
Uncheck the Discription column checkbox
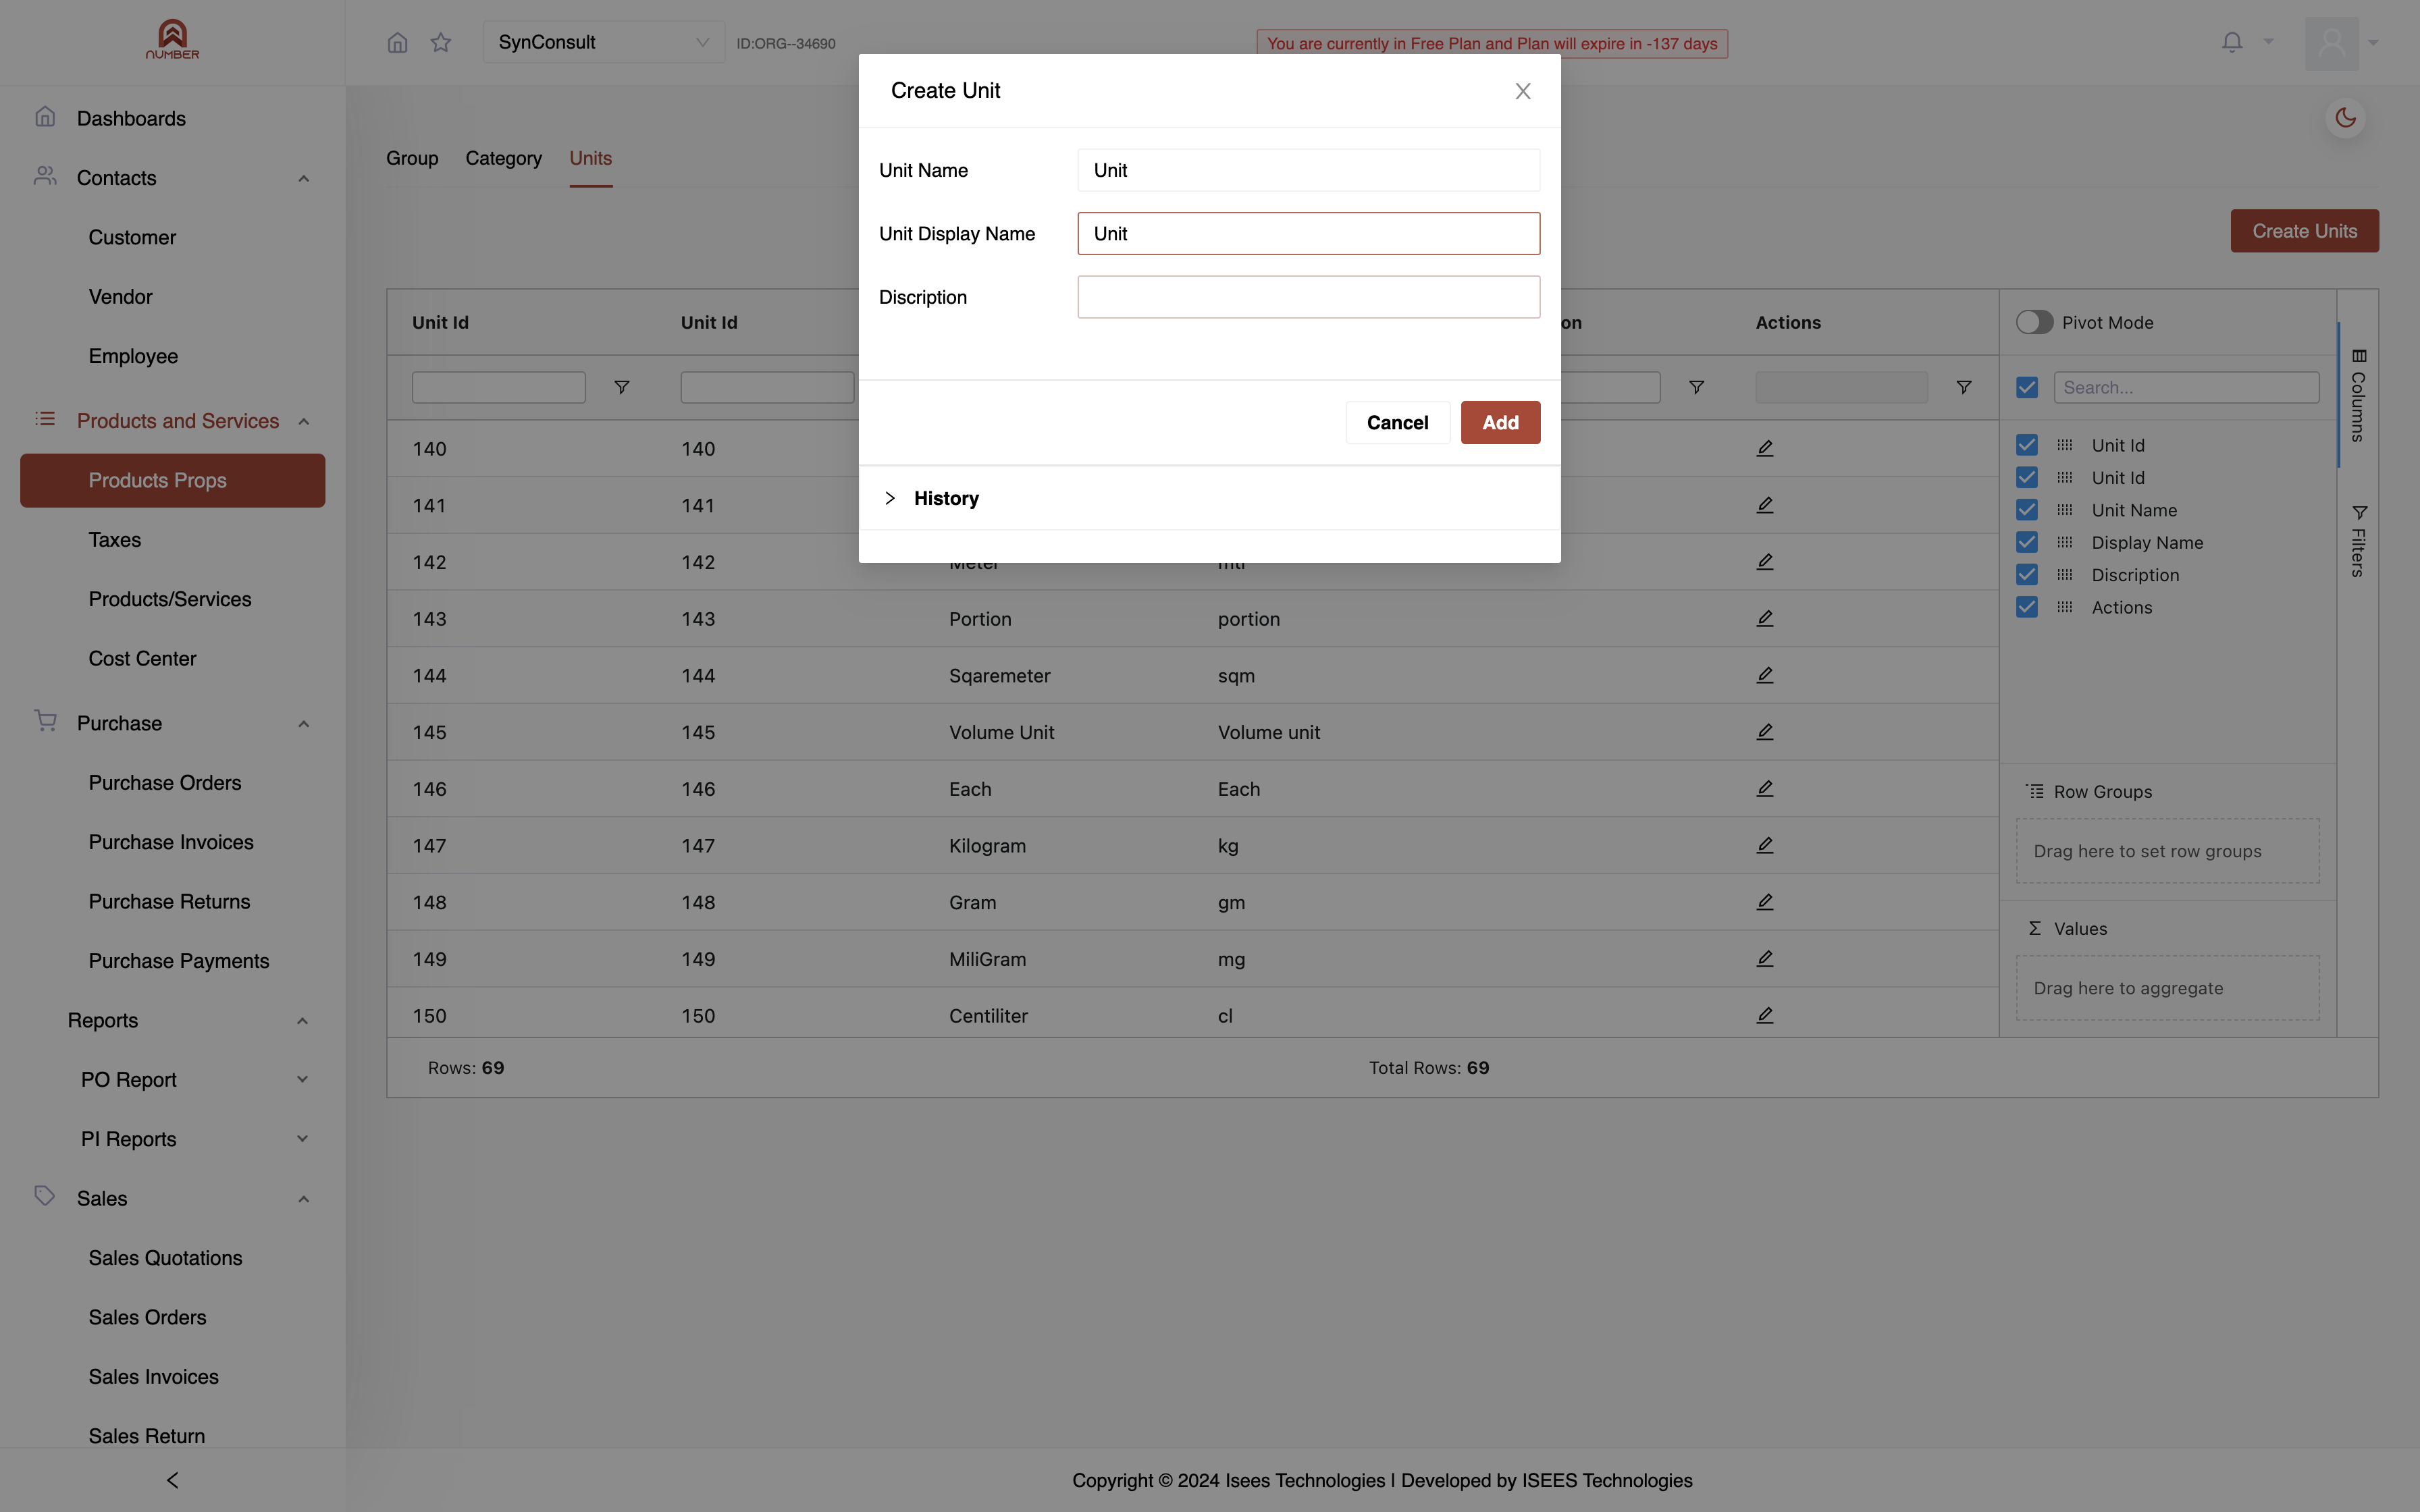click(2027, 575)
